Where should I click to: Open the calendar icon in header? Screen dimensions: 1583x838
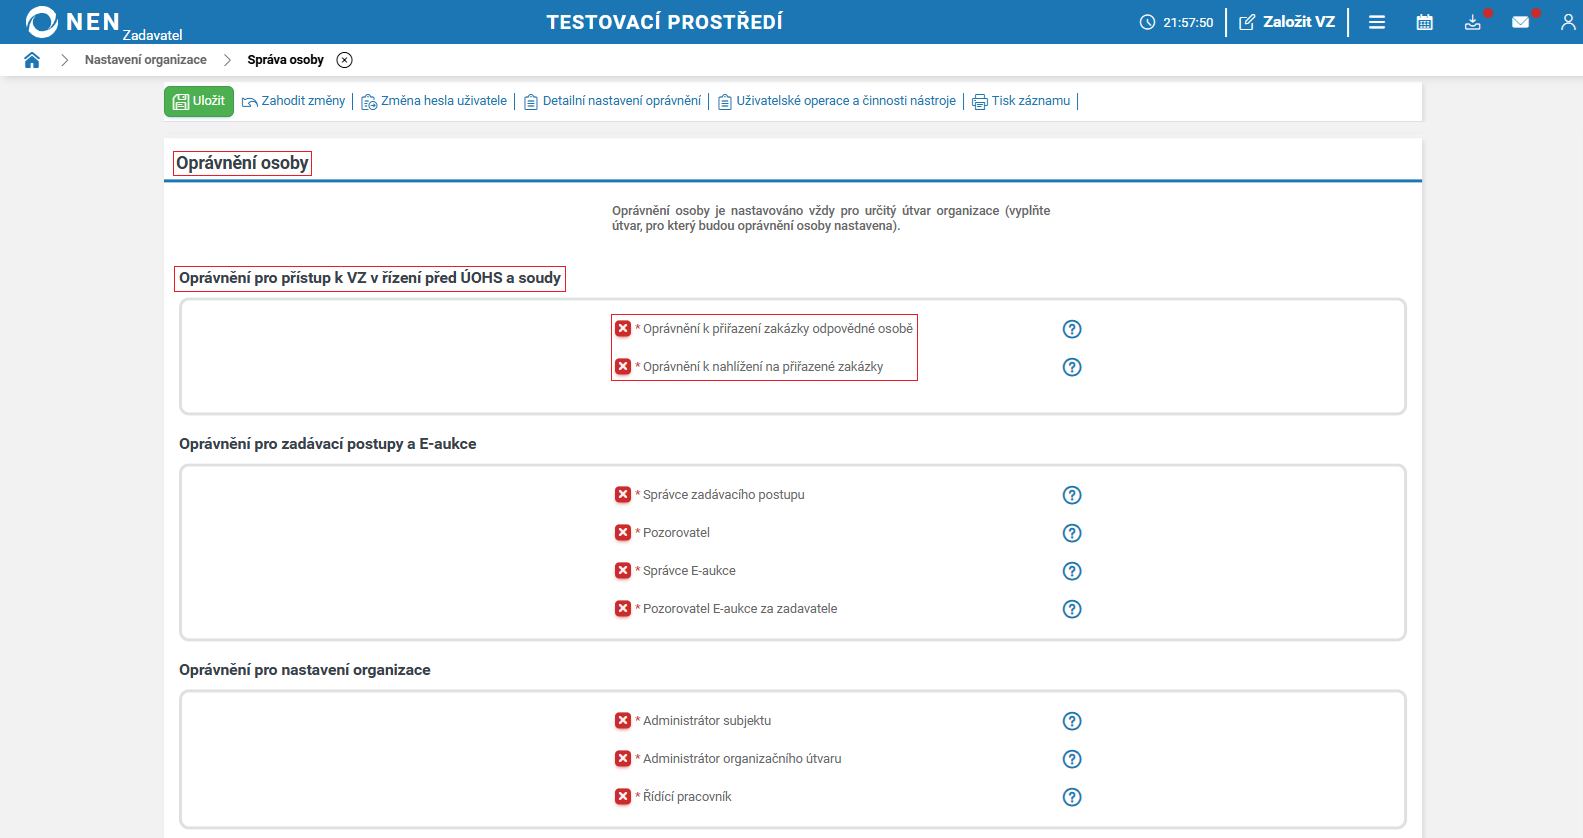click(x=1425, y=22)
